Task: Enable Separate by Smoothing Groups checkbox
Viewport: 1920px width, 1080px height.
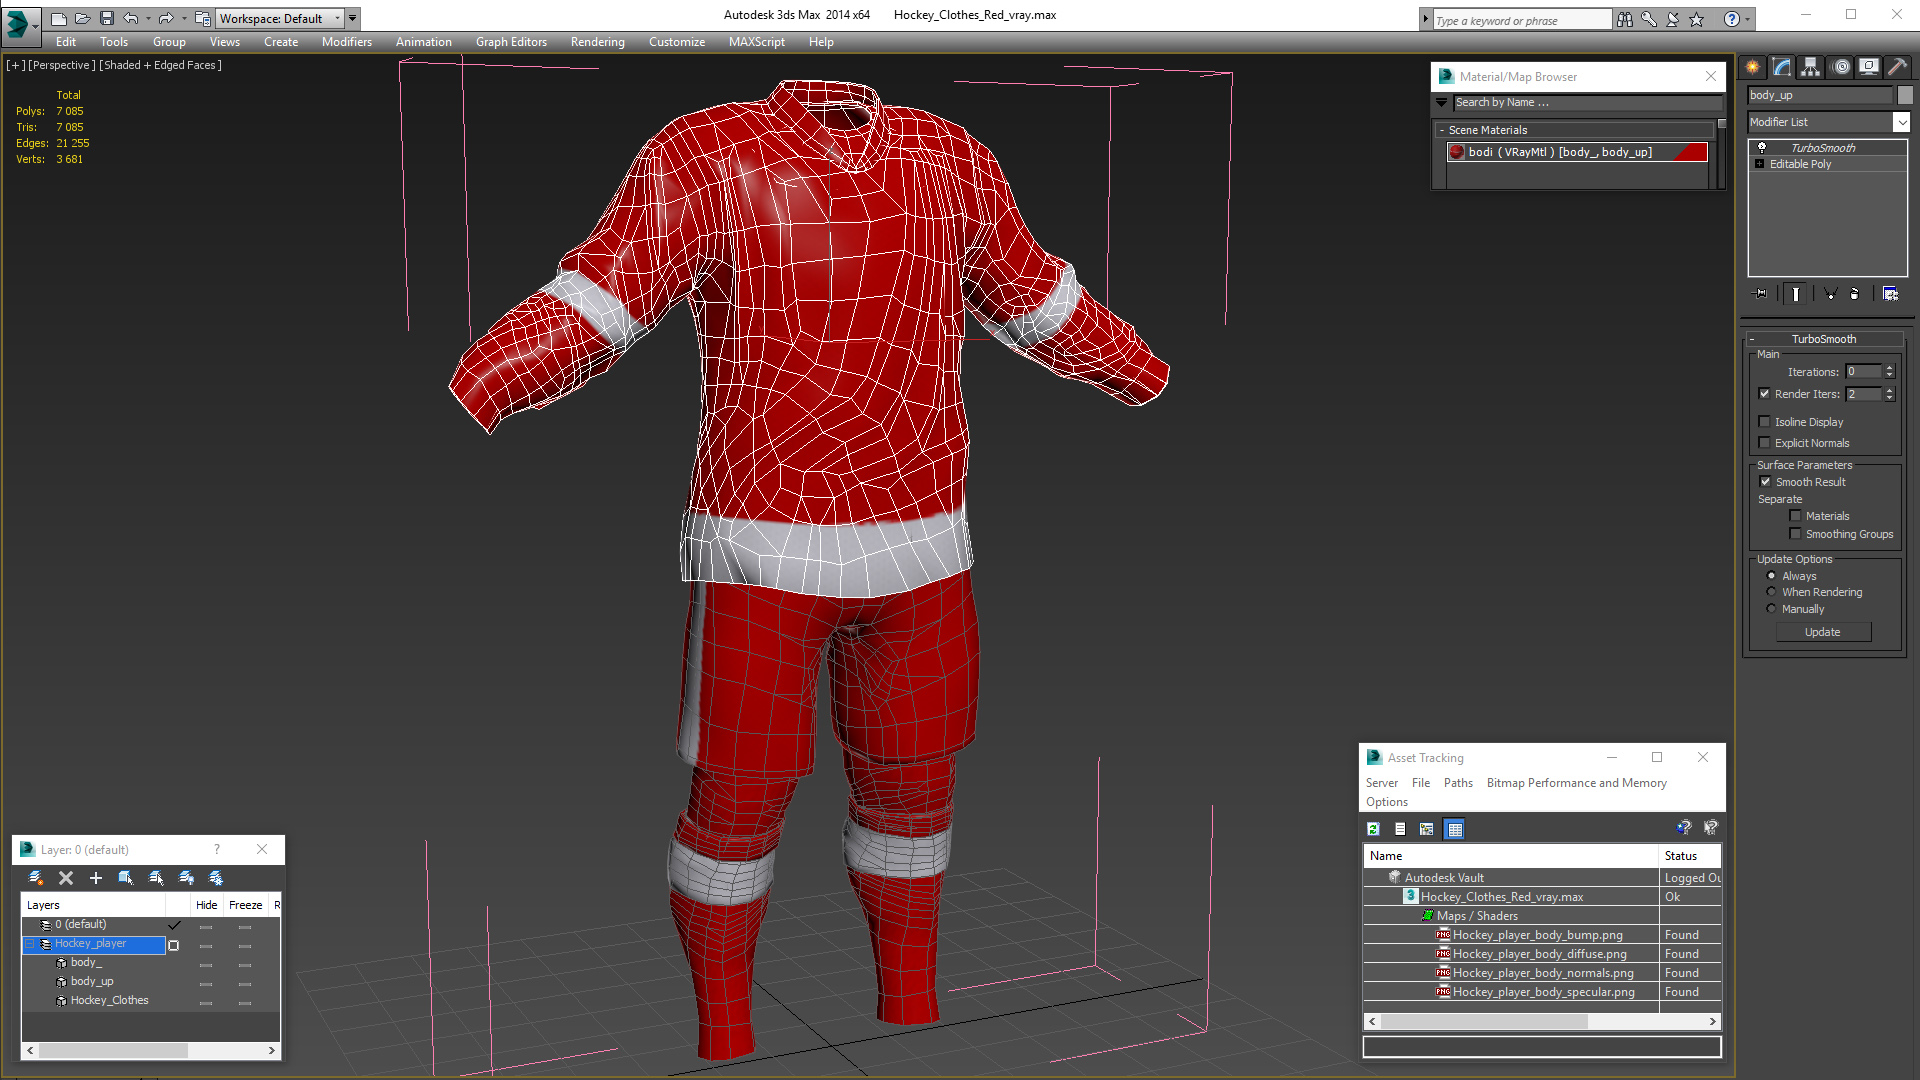Action: click(x=1796, y=534)
